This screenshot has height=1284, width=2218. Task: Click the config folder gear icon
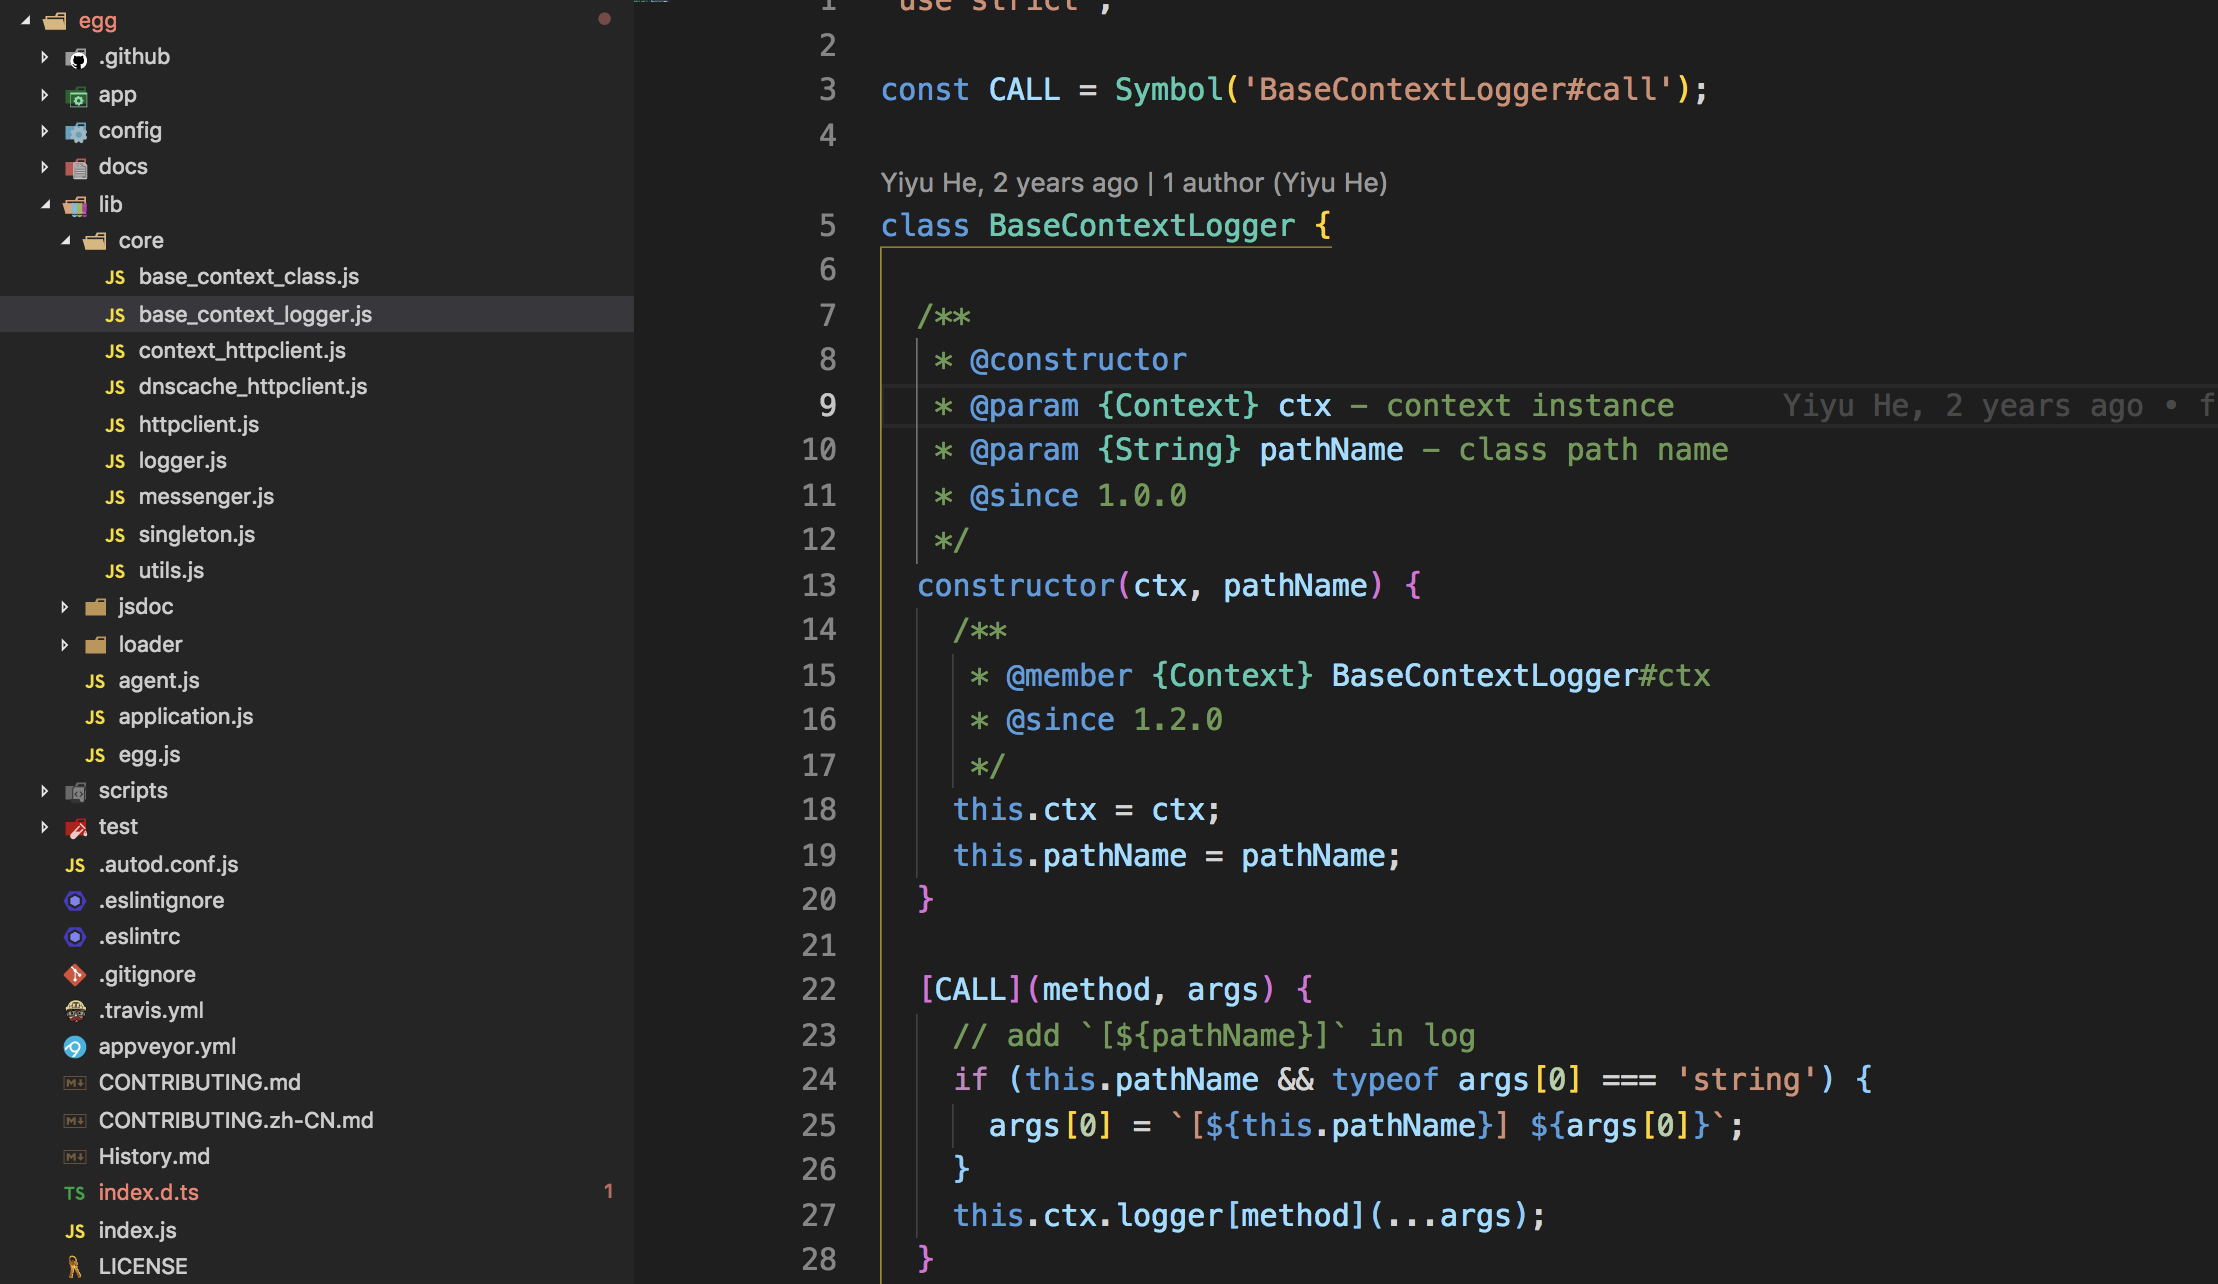pyautogui.click(x=76, y=132)
